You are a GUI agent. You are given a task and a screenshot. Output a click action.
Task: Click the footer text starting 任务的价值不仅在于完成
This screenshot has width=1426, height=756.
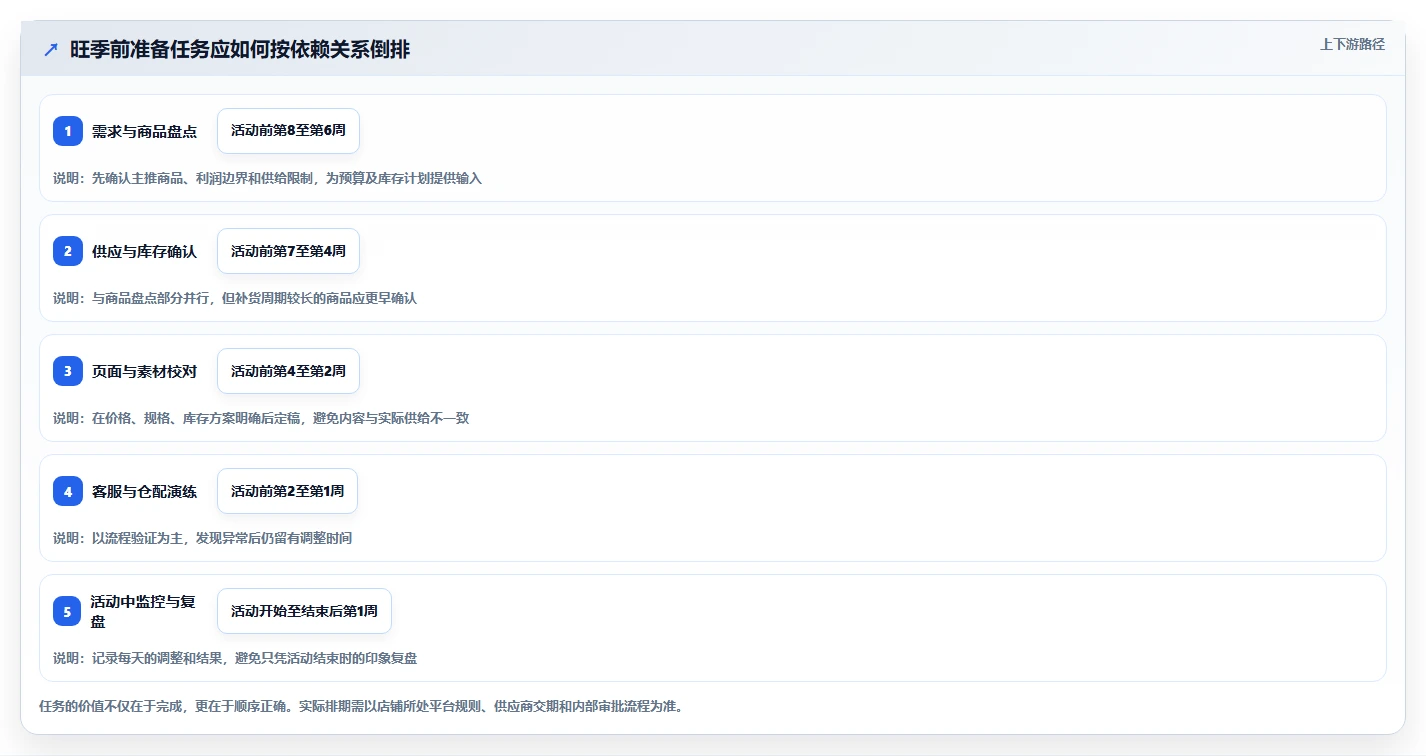[361, 706]
